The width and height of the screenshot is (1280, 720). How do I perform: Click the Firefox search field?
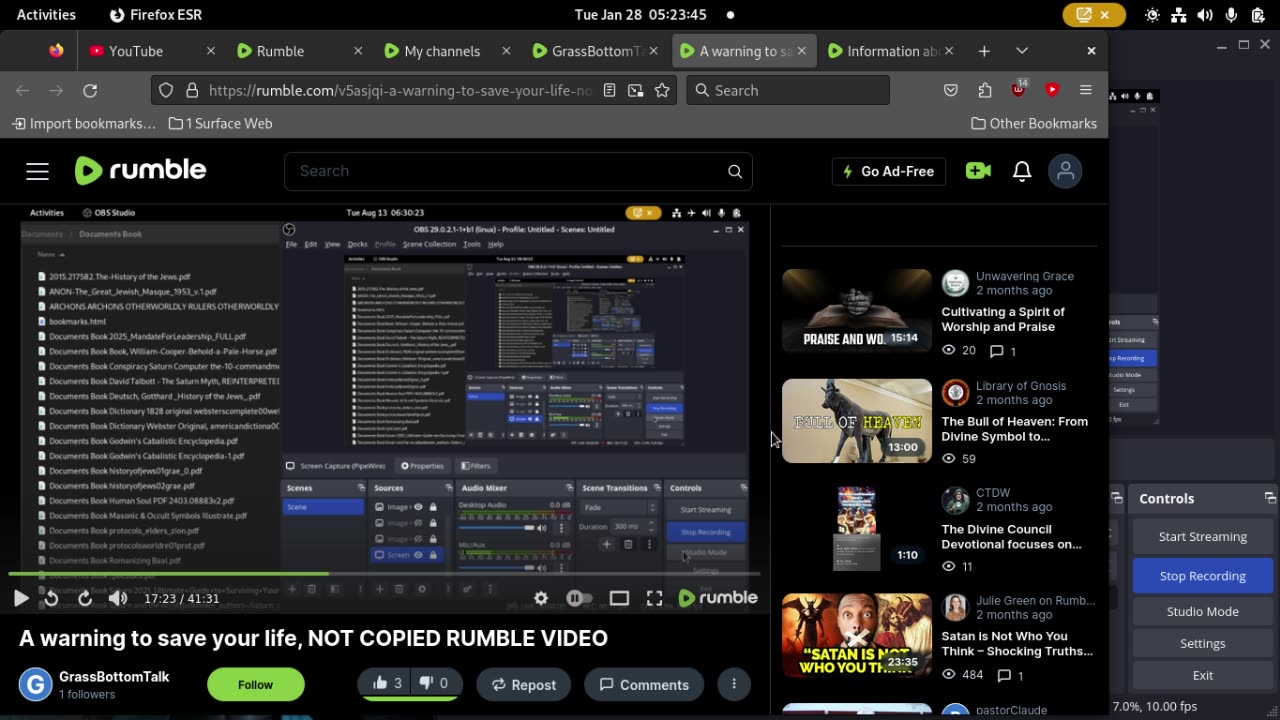click(788, 90)
